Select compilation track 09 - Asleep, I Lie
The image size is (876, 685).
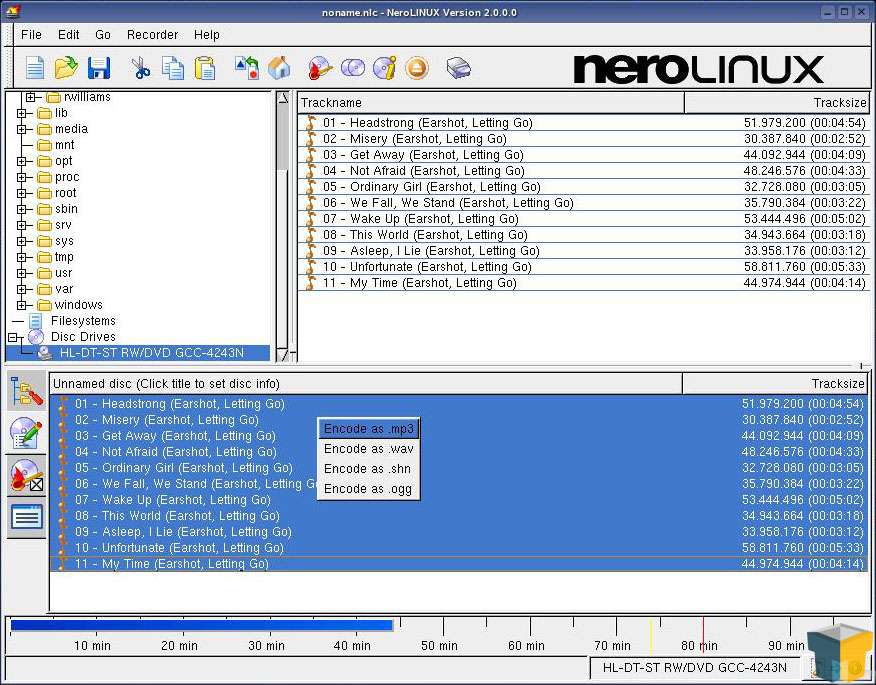459,532
